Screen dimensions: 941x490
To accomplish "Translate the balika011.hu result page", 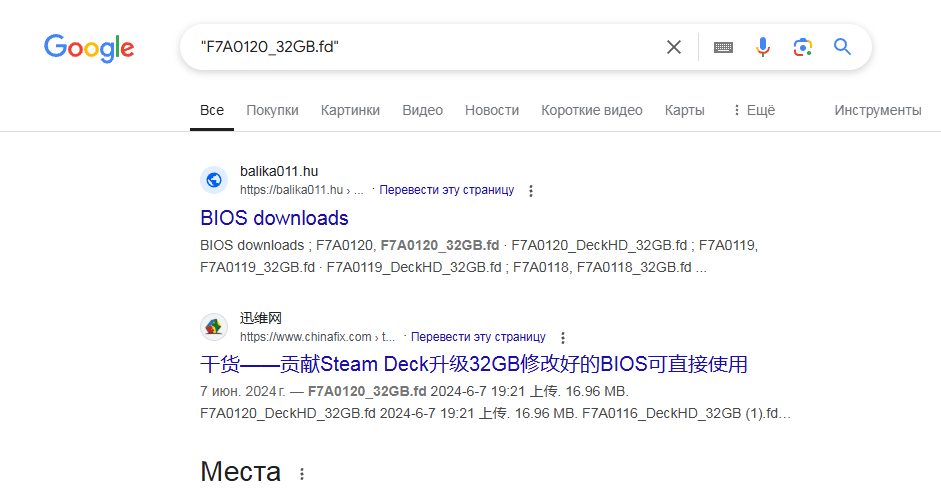I will click(x=446, y=190).
